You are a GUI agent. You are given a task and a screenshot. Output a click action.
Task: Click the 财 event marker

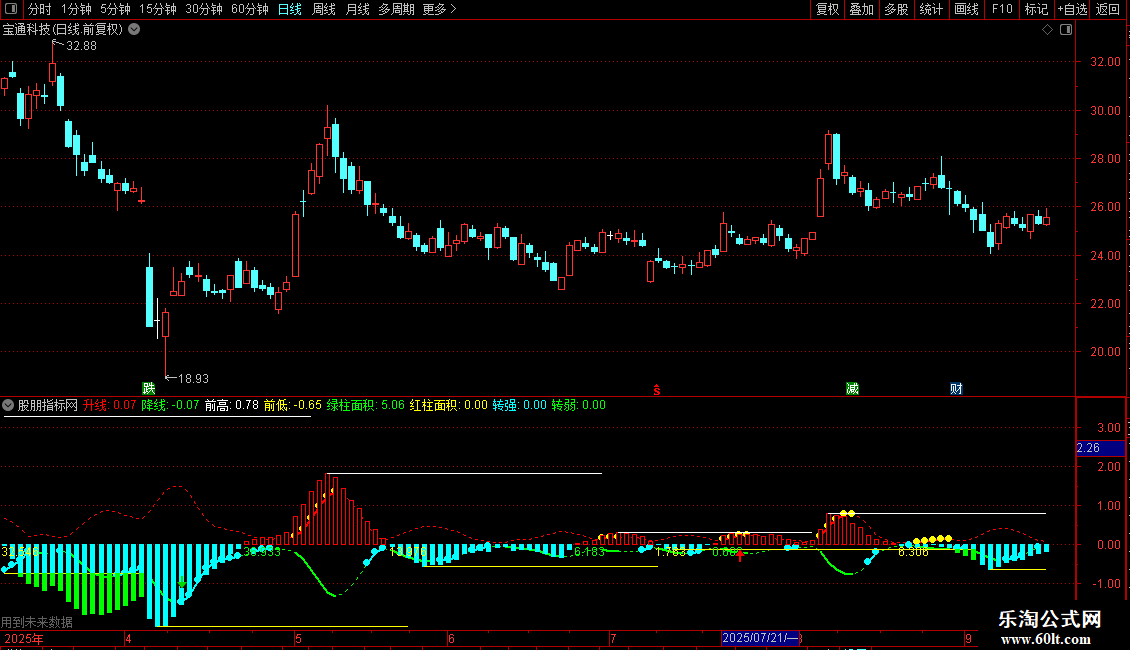point(956,388)
